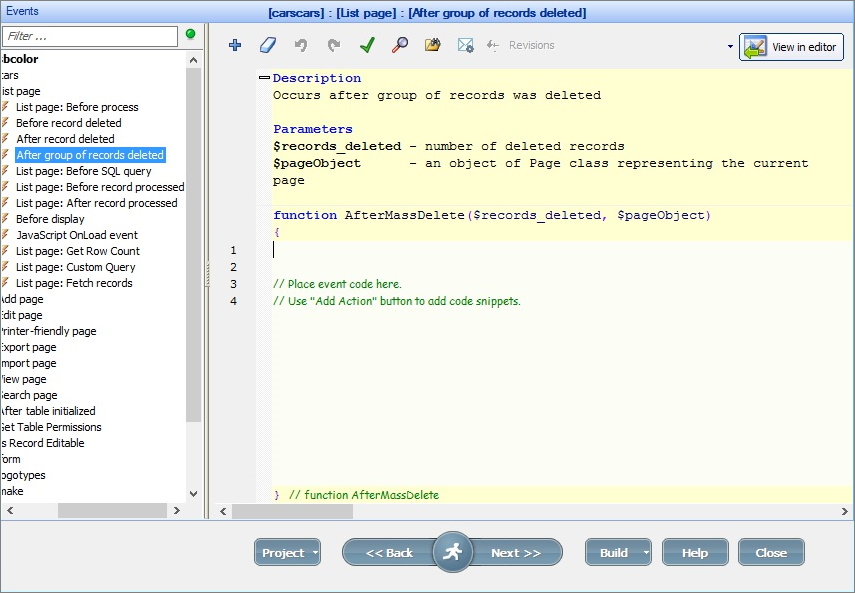Open the Build button dropdown arrow
Viewport: 855px width, 593px height.
pyautogui.click(x=646, y=553)
